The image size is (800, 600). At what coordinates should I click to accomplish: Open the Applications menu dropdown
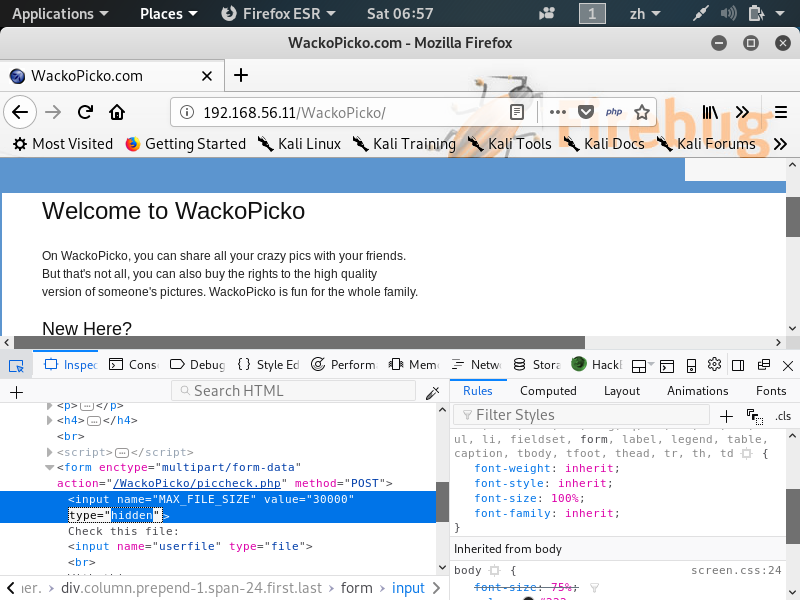click(x=60, y=14)
